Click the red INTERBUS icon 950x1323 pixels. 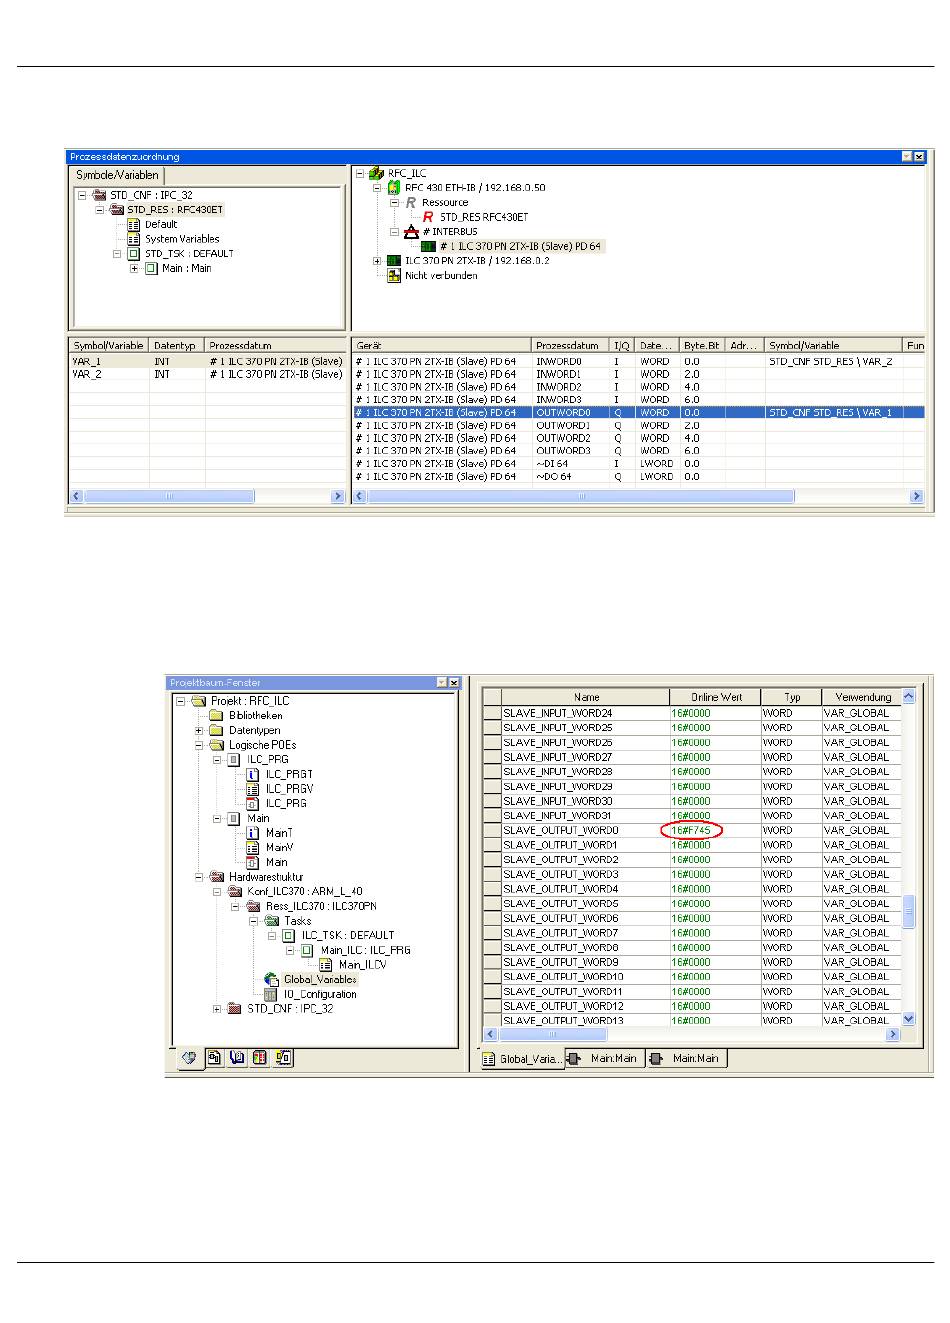pos(410,232)
